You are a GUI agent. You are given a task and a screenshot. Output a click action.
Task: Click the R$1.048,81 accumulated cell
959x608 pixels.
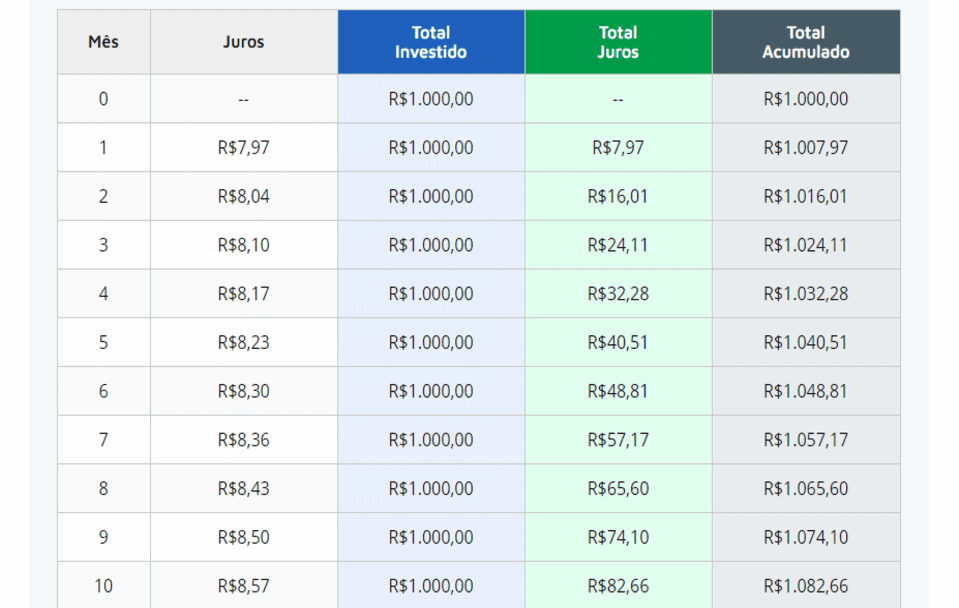(805, 391)
